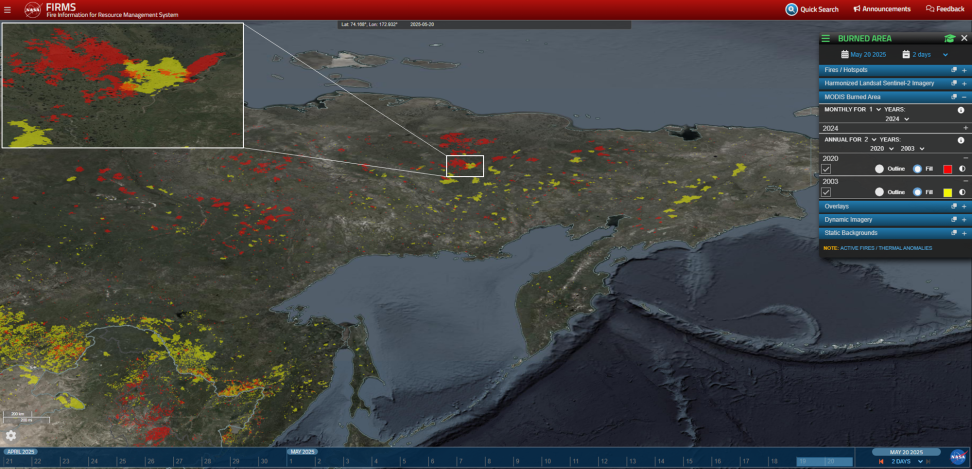Click the Feedback speech bubble icon

(930, 9)
